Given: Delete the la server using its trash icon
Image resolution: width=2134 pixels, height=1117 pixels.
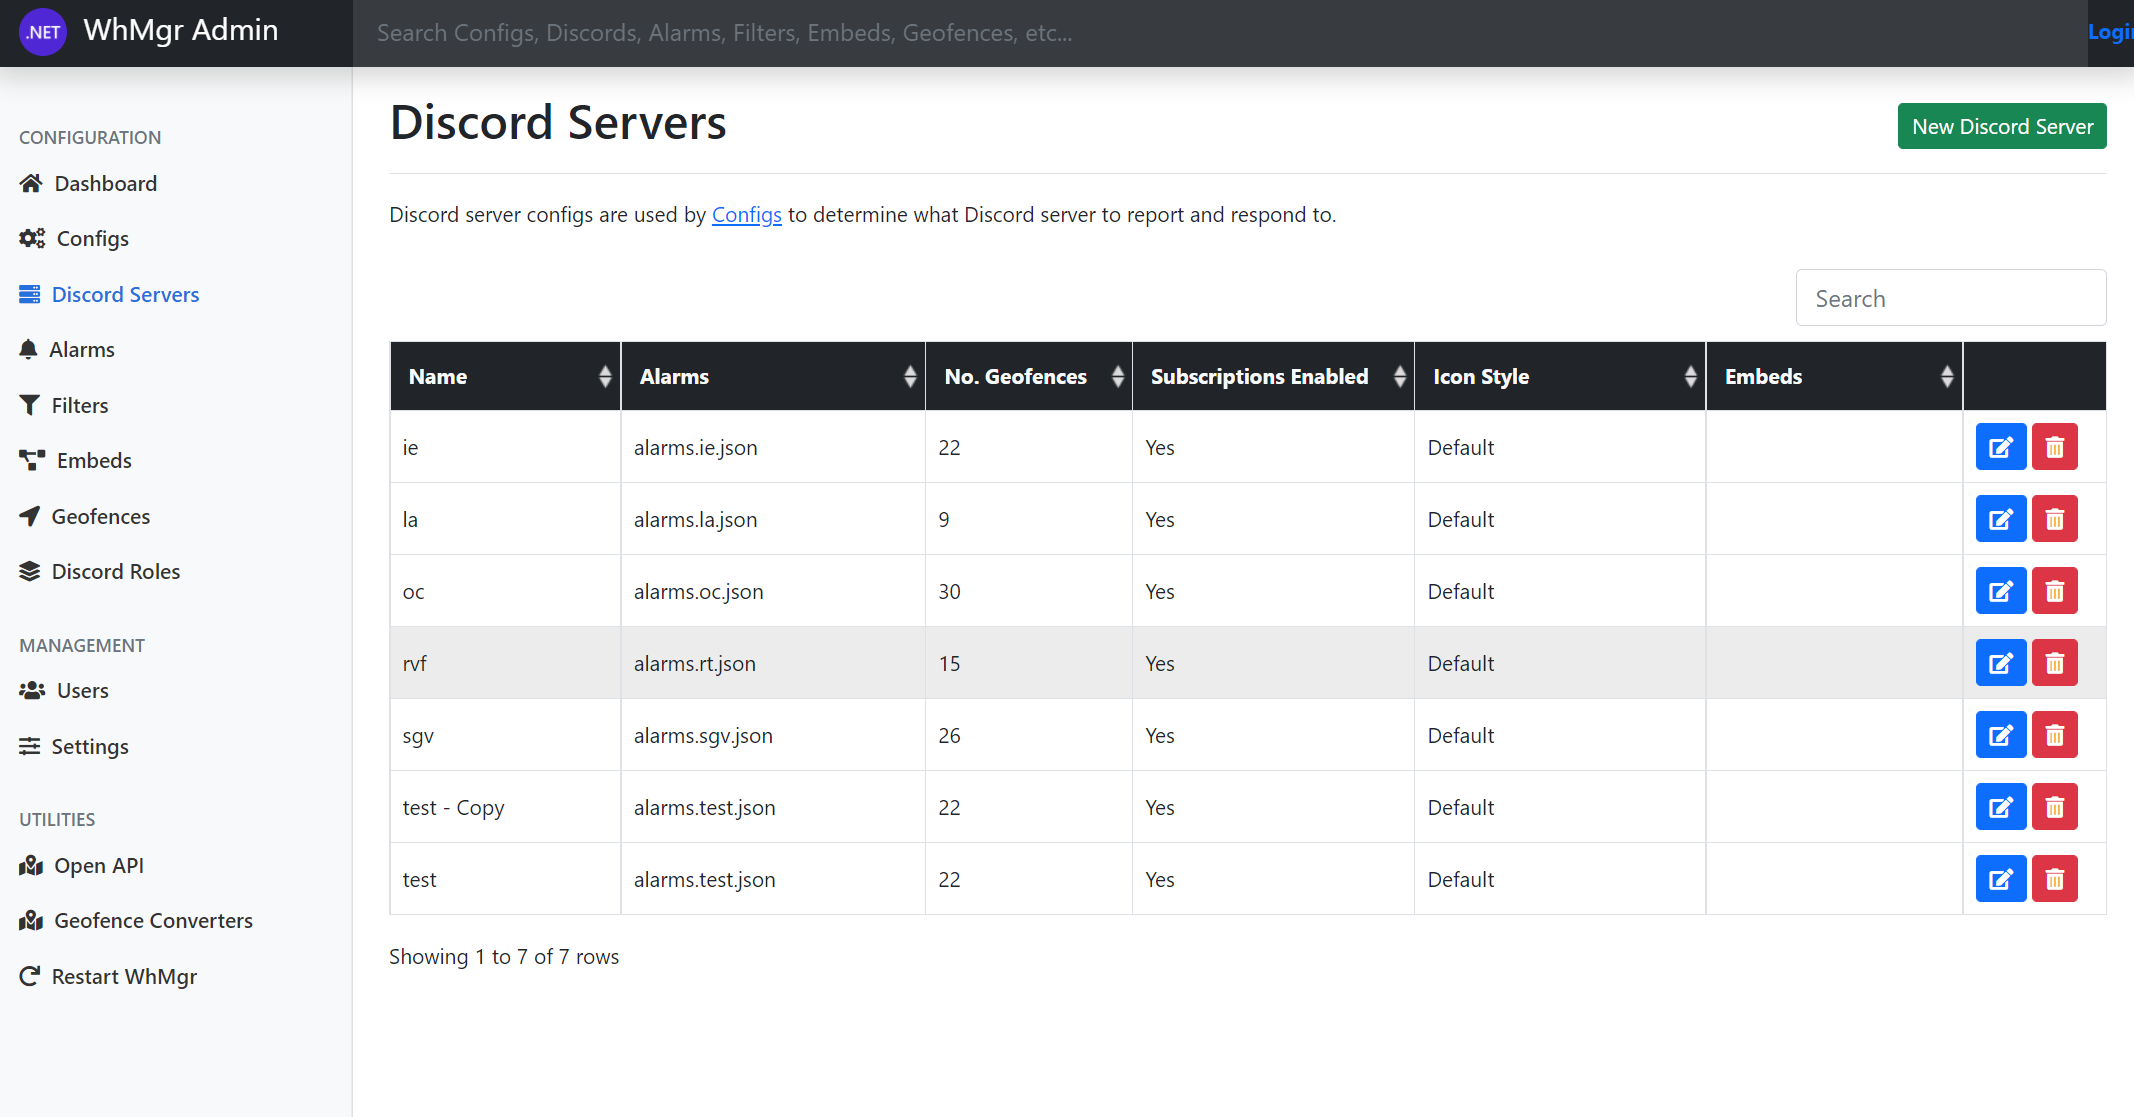Looking at the screenshot, I should 2054,519.
